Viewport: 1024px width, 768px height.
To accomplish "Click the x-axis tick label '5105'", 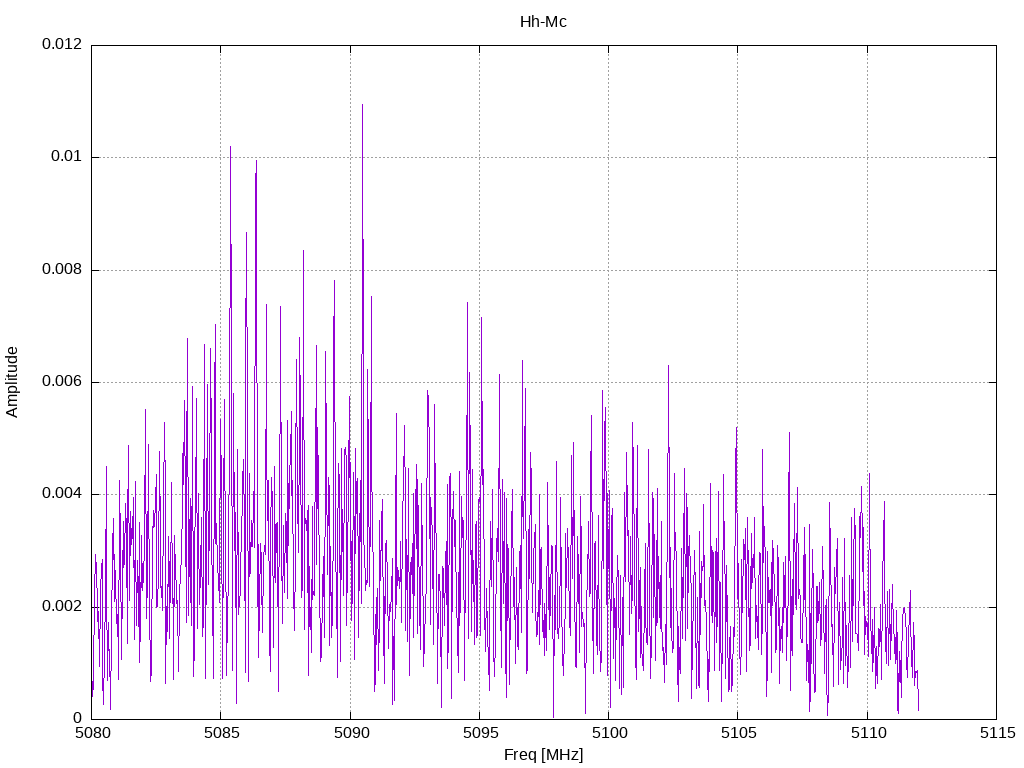I will click(739, 733).
